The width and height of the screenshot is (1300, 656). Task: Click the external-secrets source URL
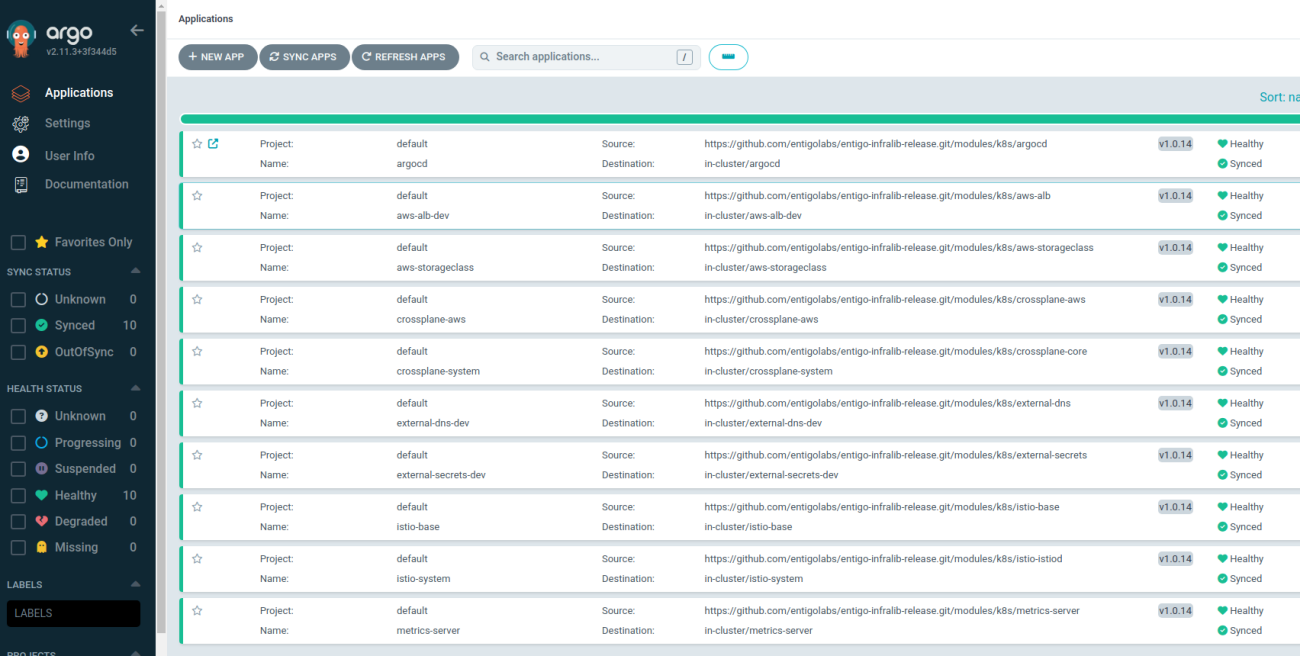click(x=895, y=455)
